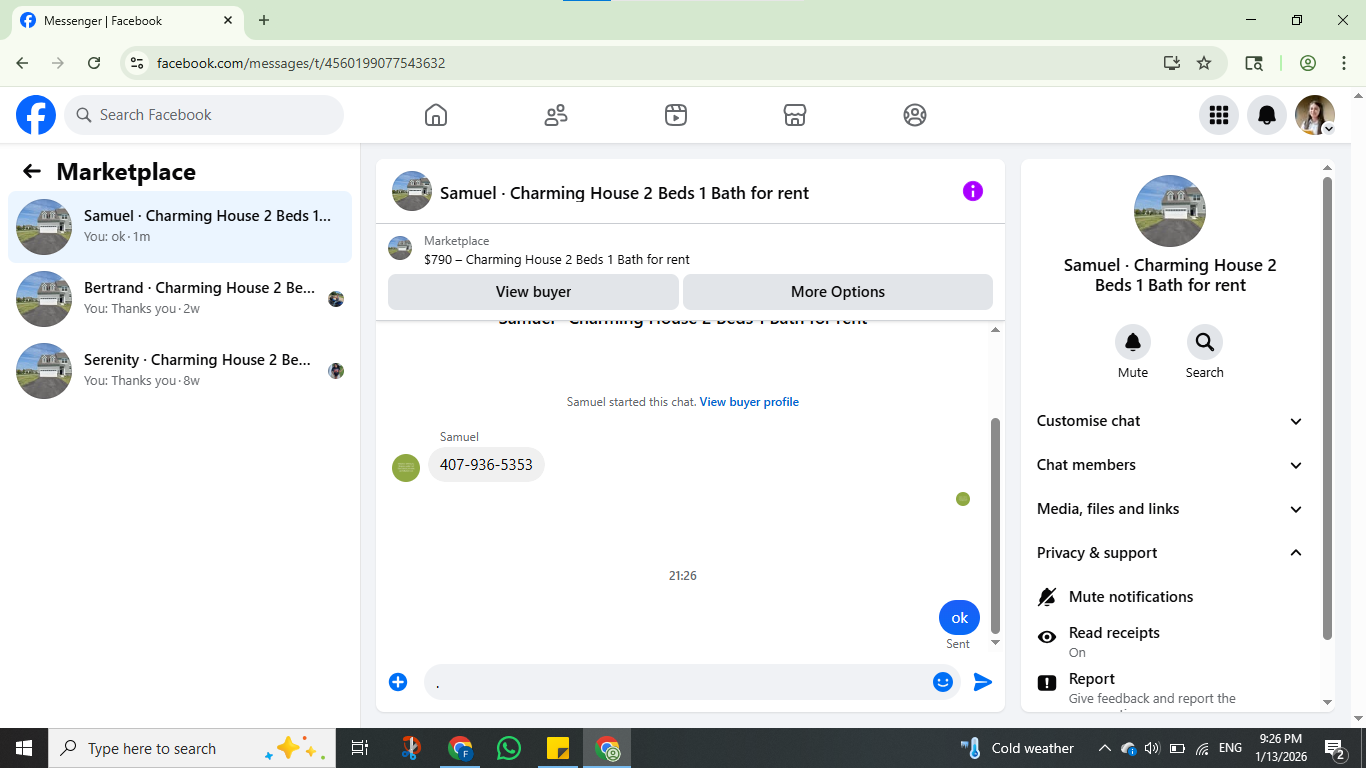Image resolution: width=1366 pixels, height=768 pixels.
Task: Focus the Search Facebook field
Action: (x=204, y=115)
